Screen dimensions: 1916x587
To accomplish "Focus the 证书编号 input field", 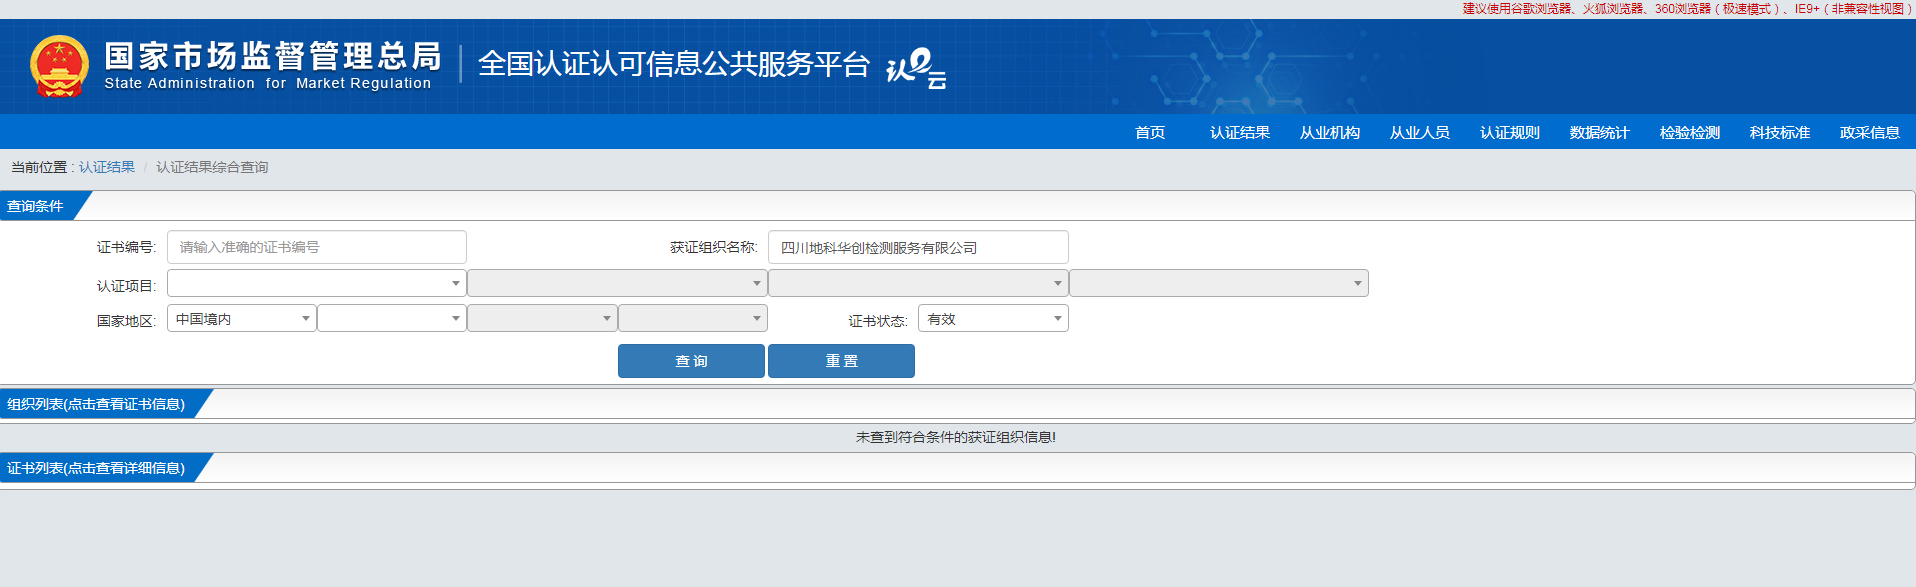I will (317, 247).
